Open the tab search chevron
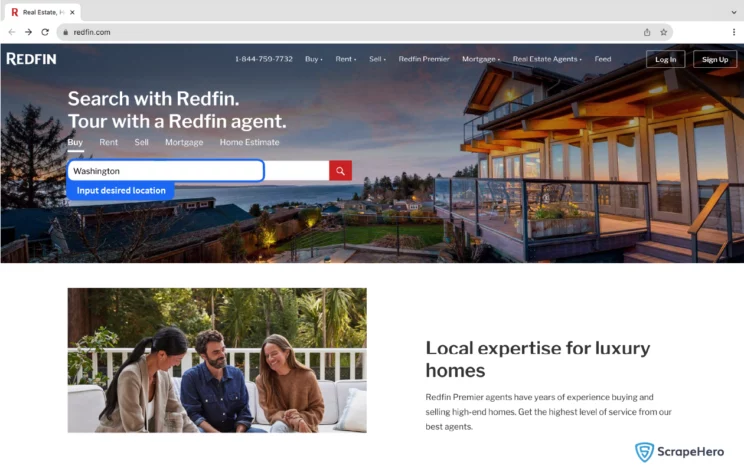The height and width of the screenshot is (472, 744). click(x=734, y=12)
